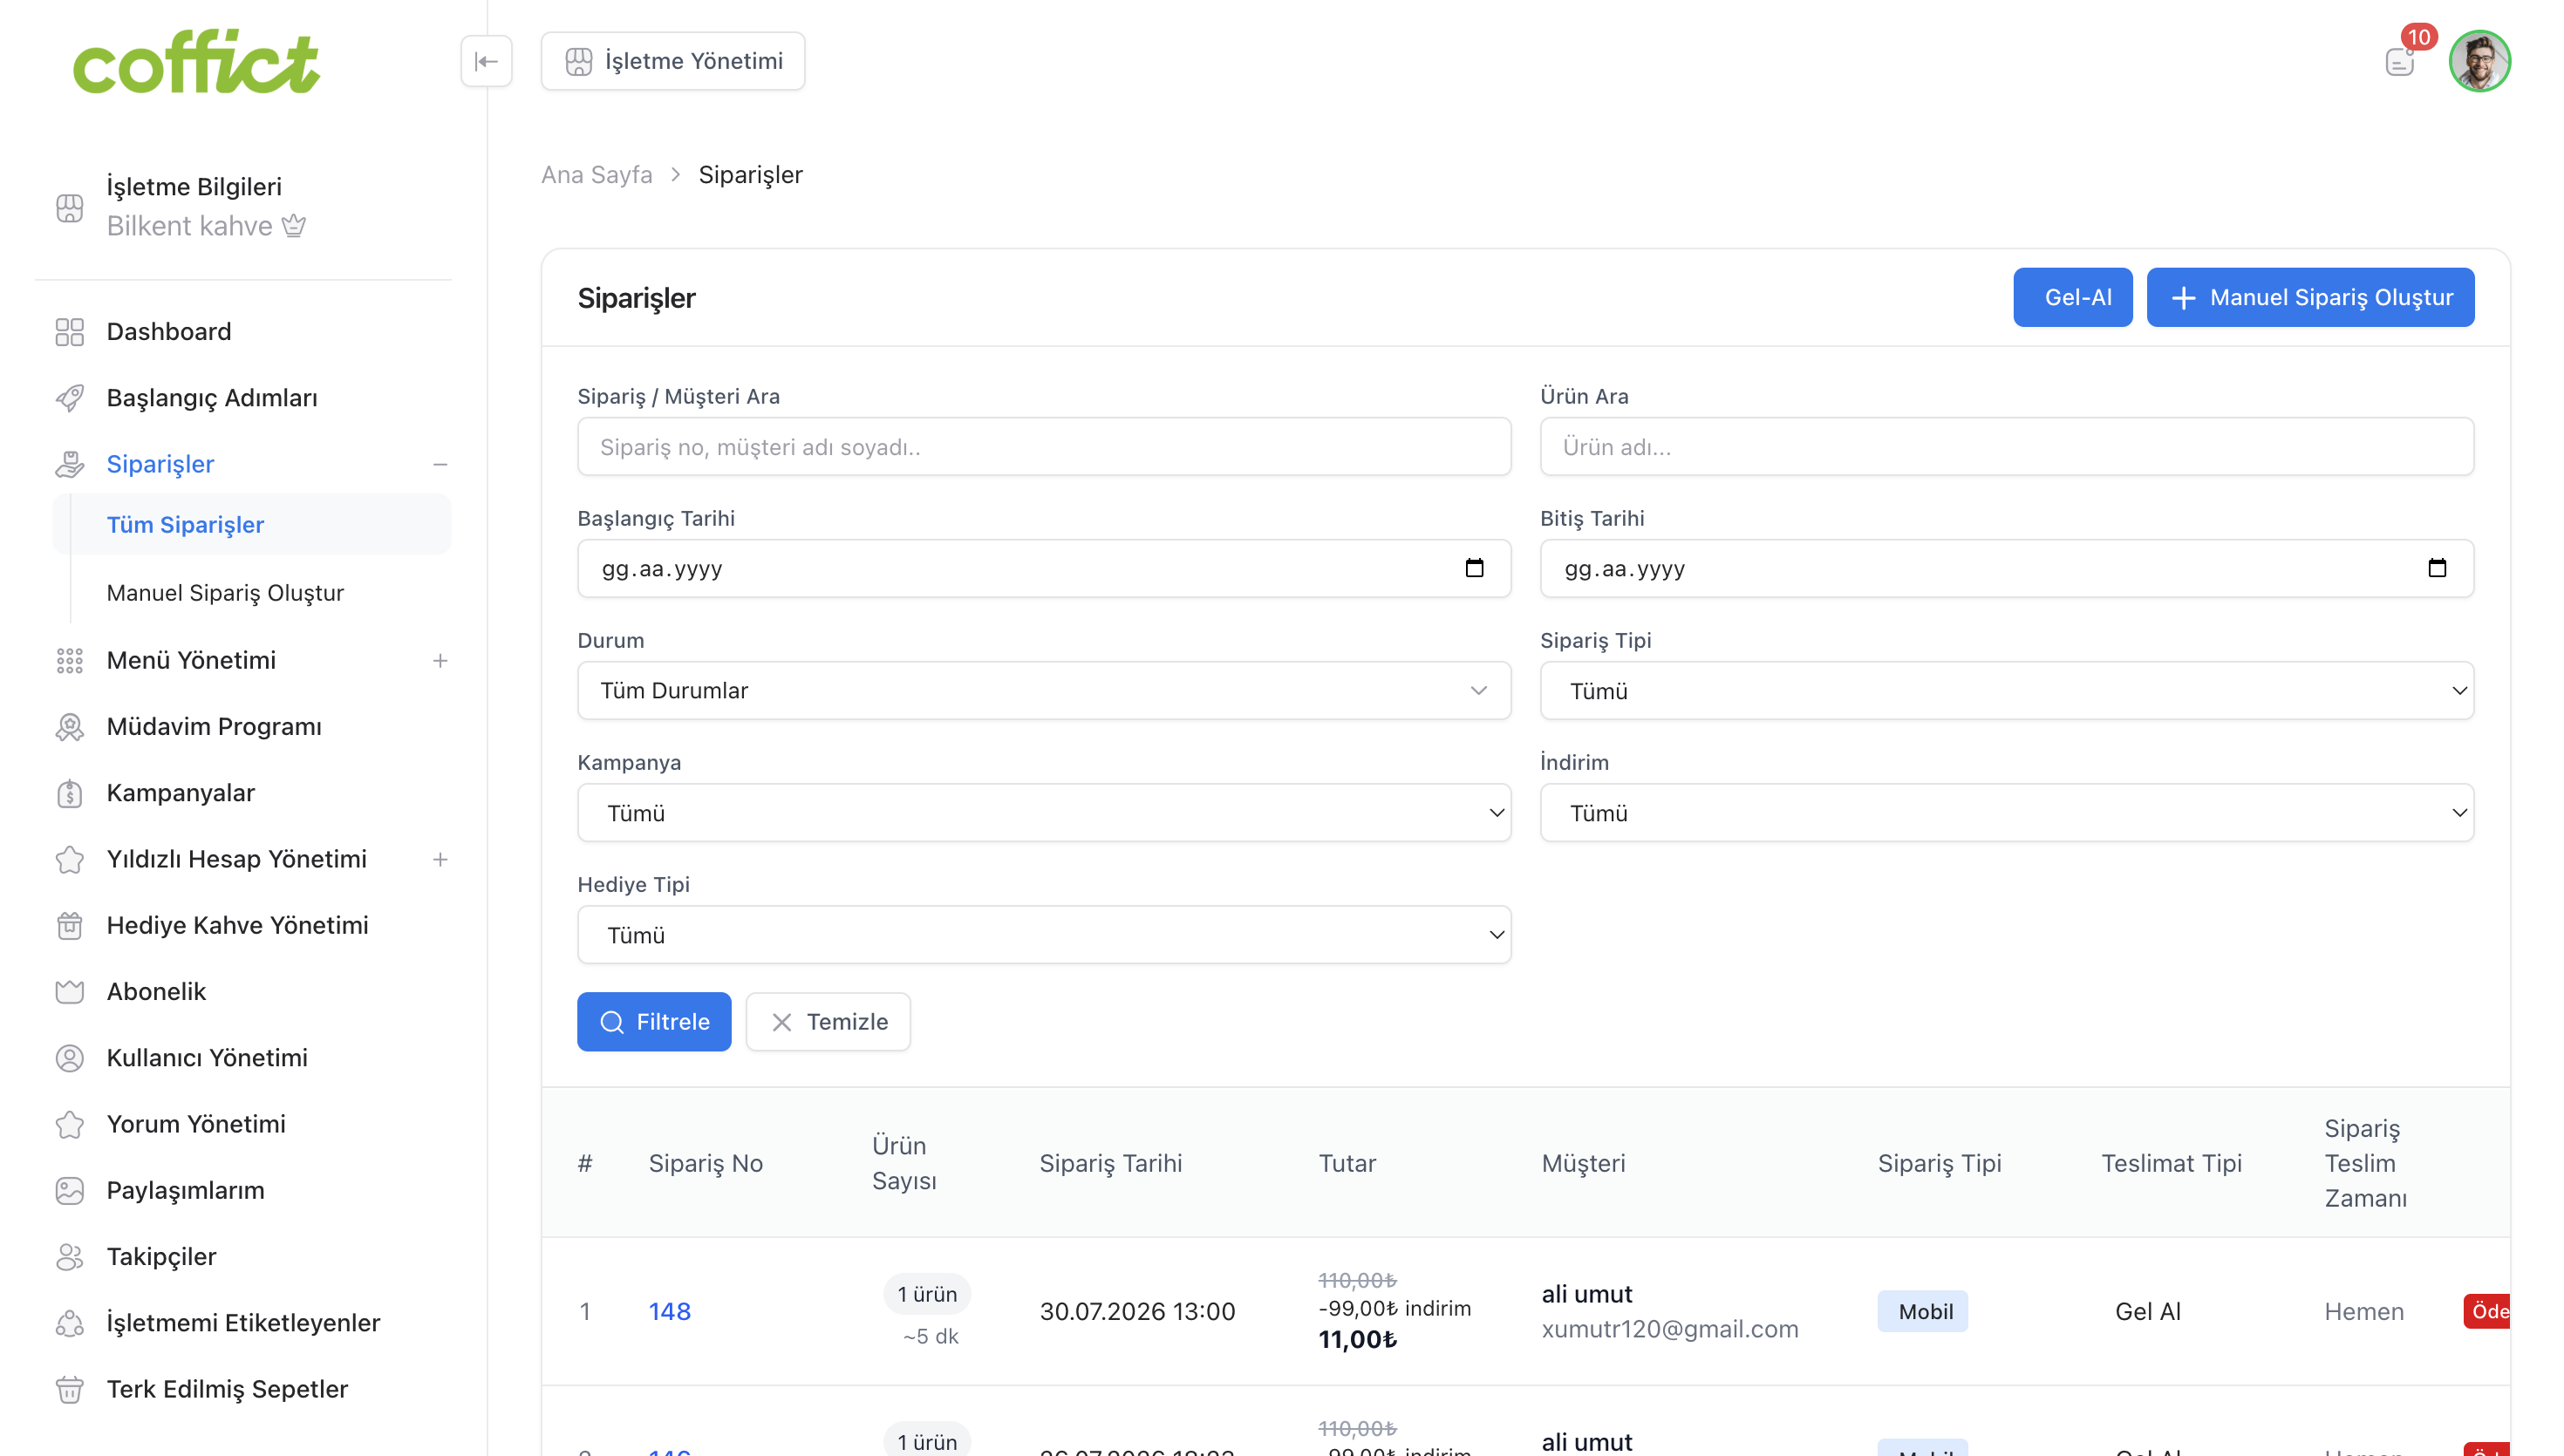This screenshot has height=1456, width=2564.
Task: Click the coffict logo
Action: coord(196,62)
